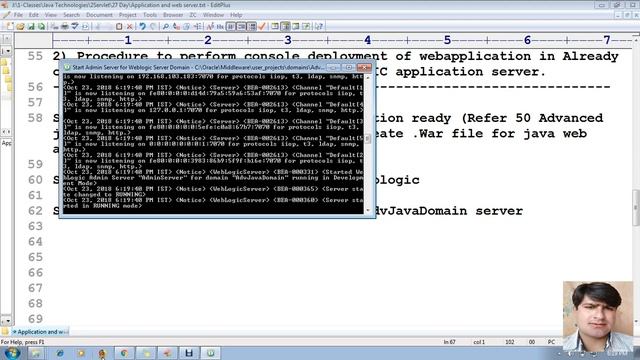Screen dimensions: 640x360
Task: Expand the side panel drive dropdown
Action: 7,51
